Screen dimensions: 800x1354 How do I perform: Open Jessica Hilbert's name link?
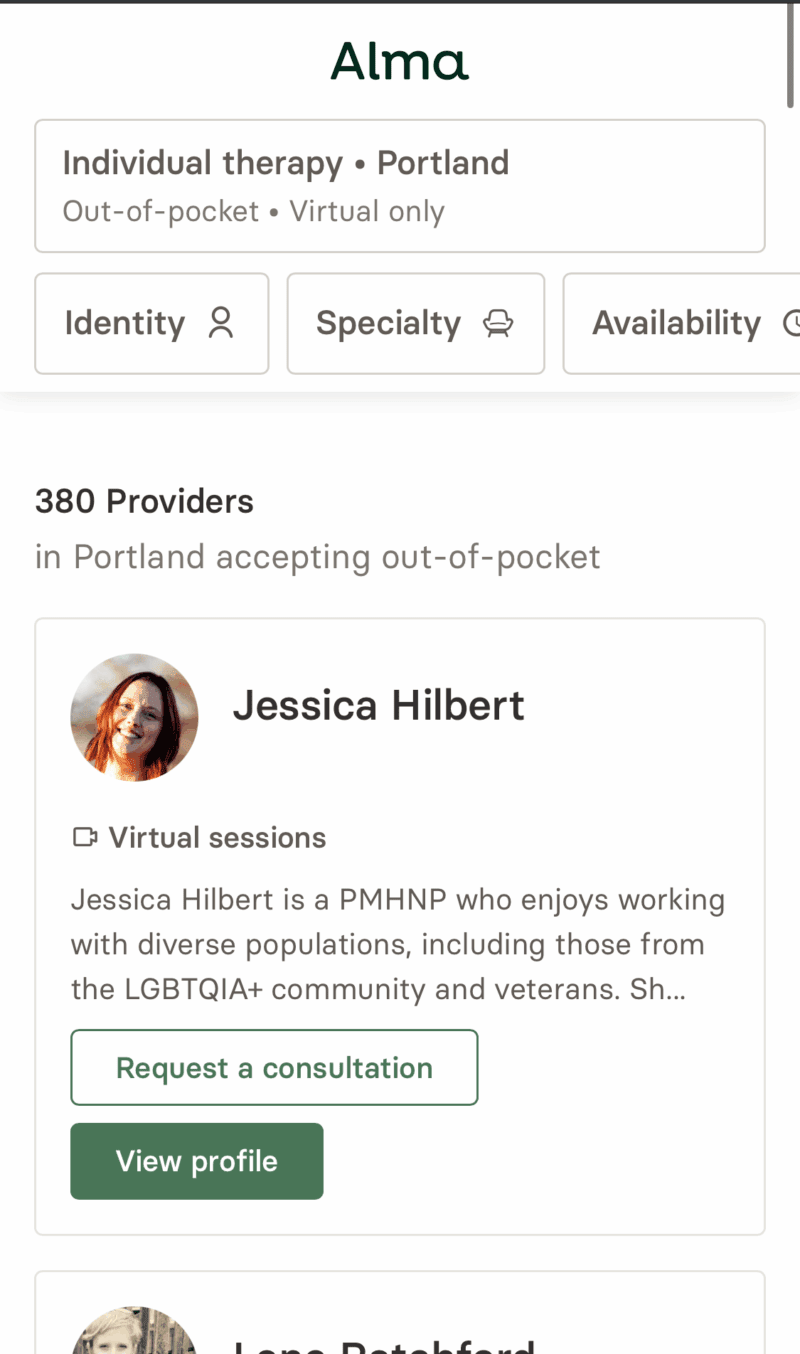click(378, 706)
